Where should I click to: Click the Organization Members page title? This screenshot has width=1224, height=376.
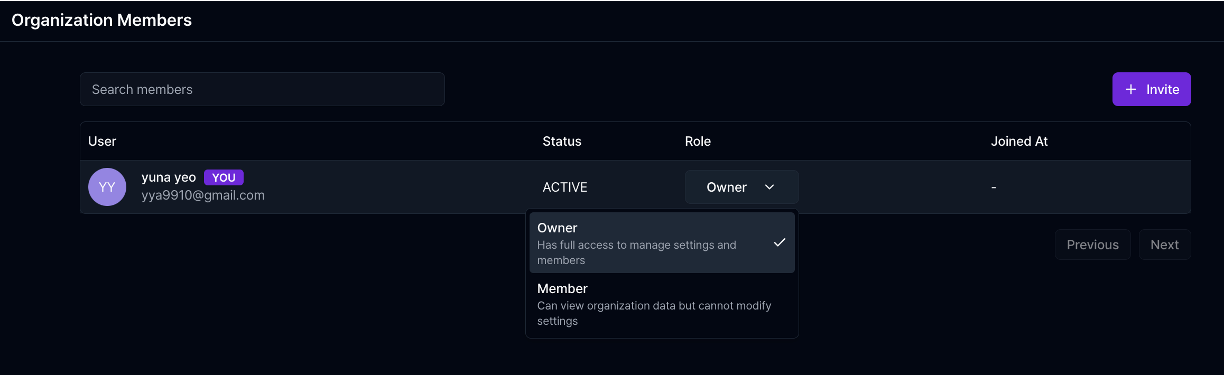click(101, 19)
